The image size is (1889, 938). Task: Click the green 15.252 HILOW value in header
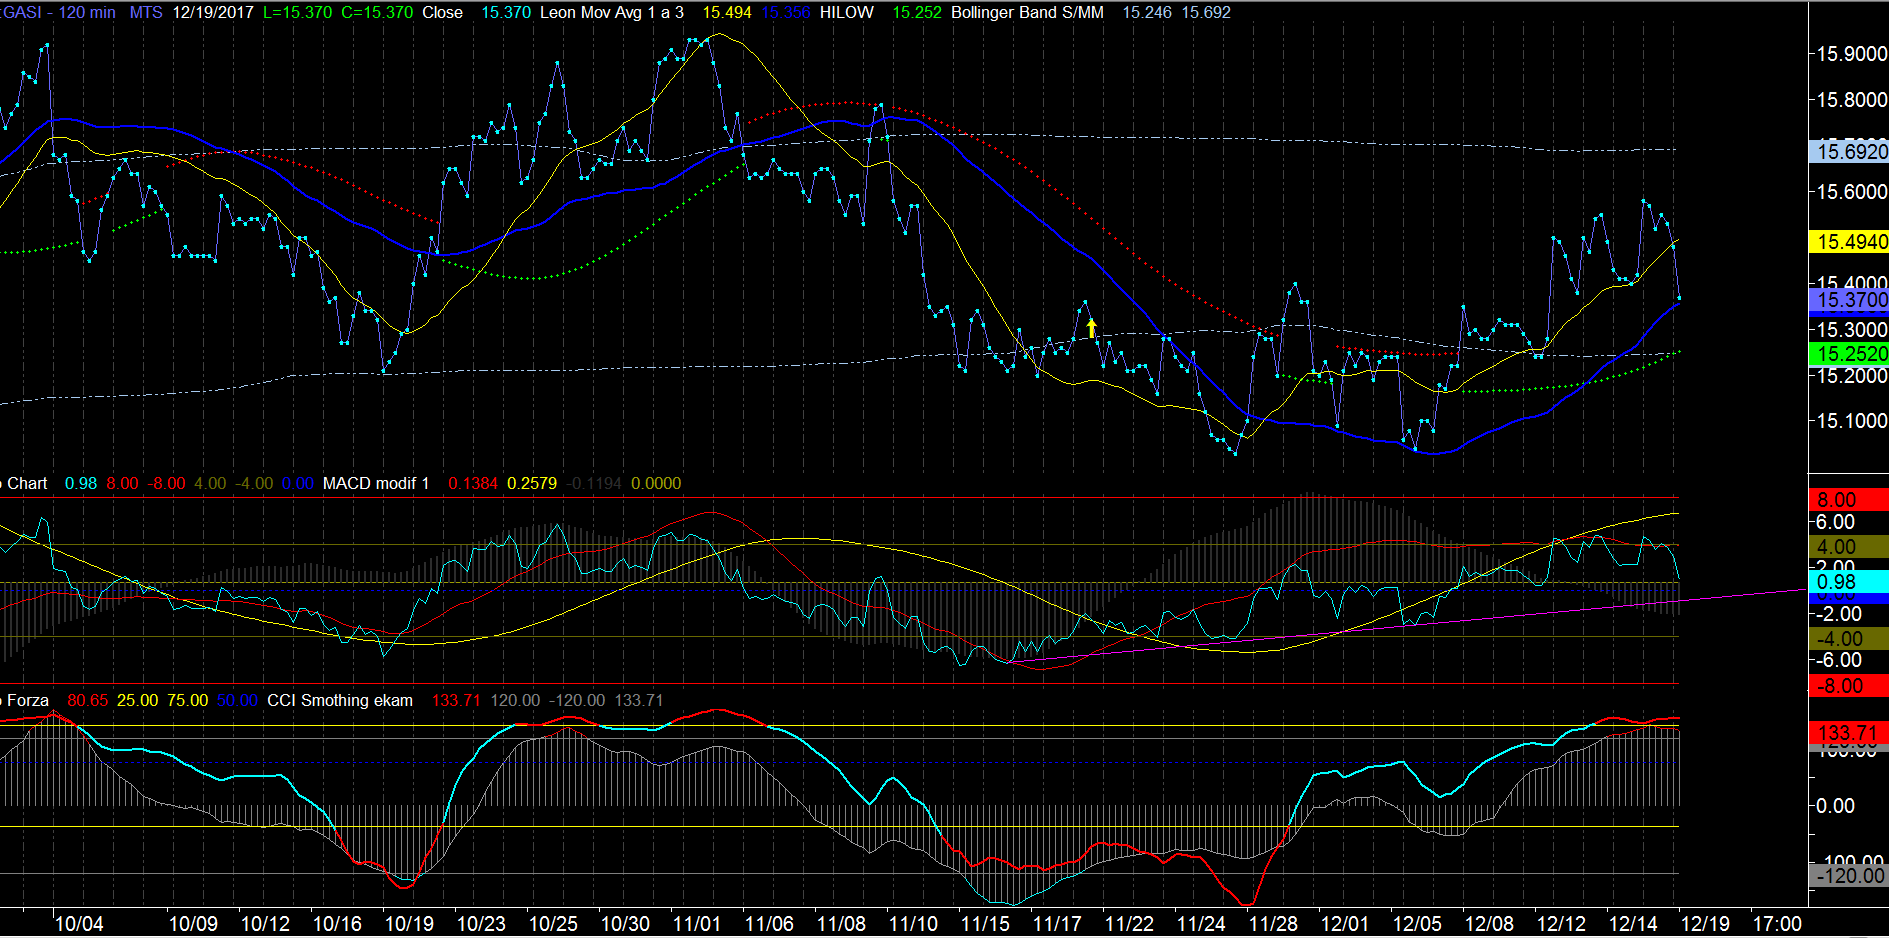[917, 12]
